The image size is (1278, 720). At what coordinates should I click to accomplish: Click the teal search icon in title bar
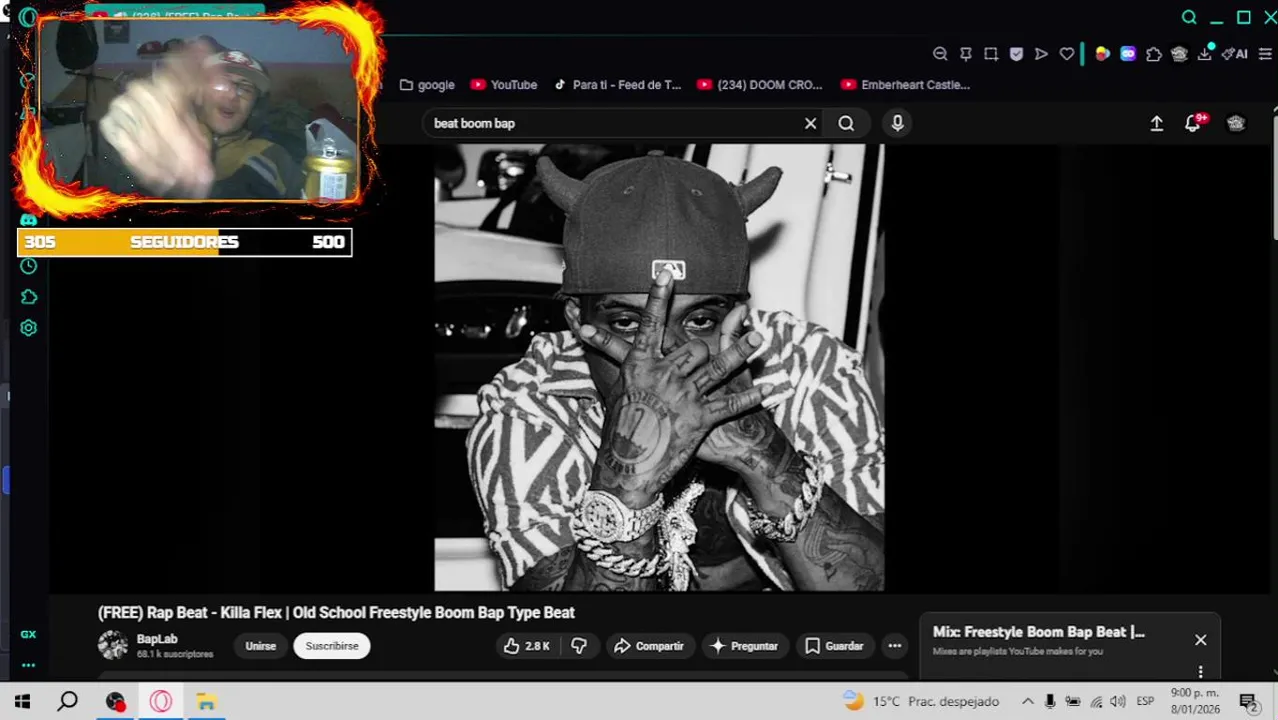[1189, 17]
